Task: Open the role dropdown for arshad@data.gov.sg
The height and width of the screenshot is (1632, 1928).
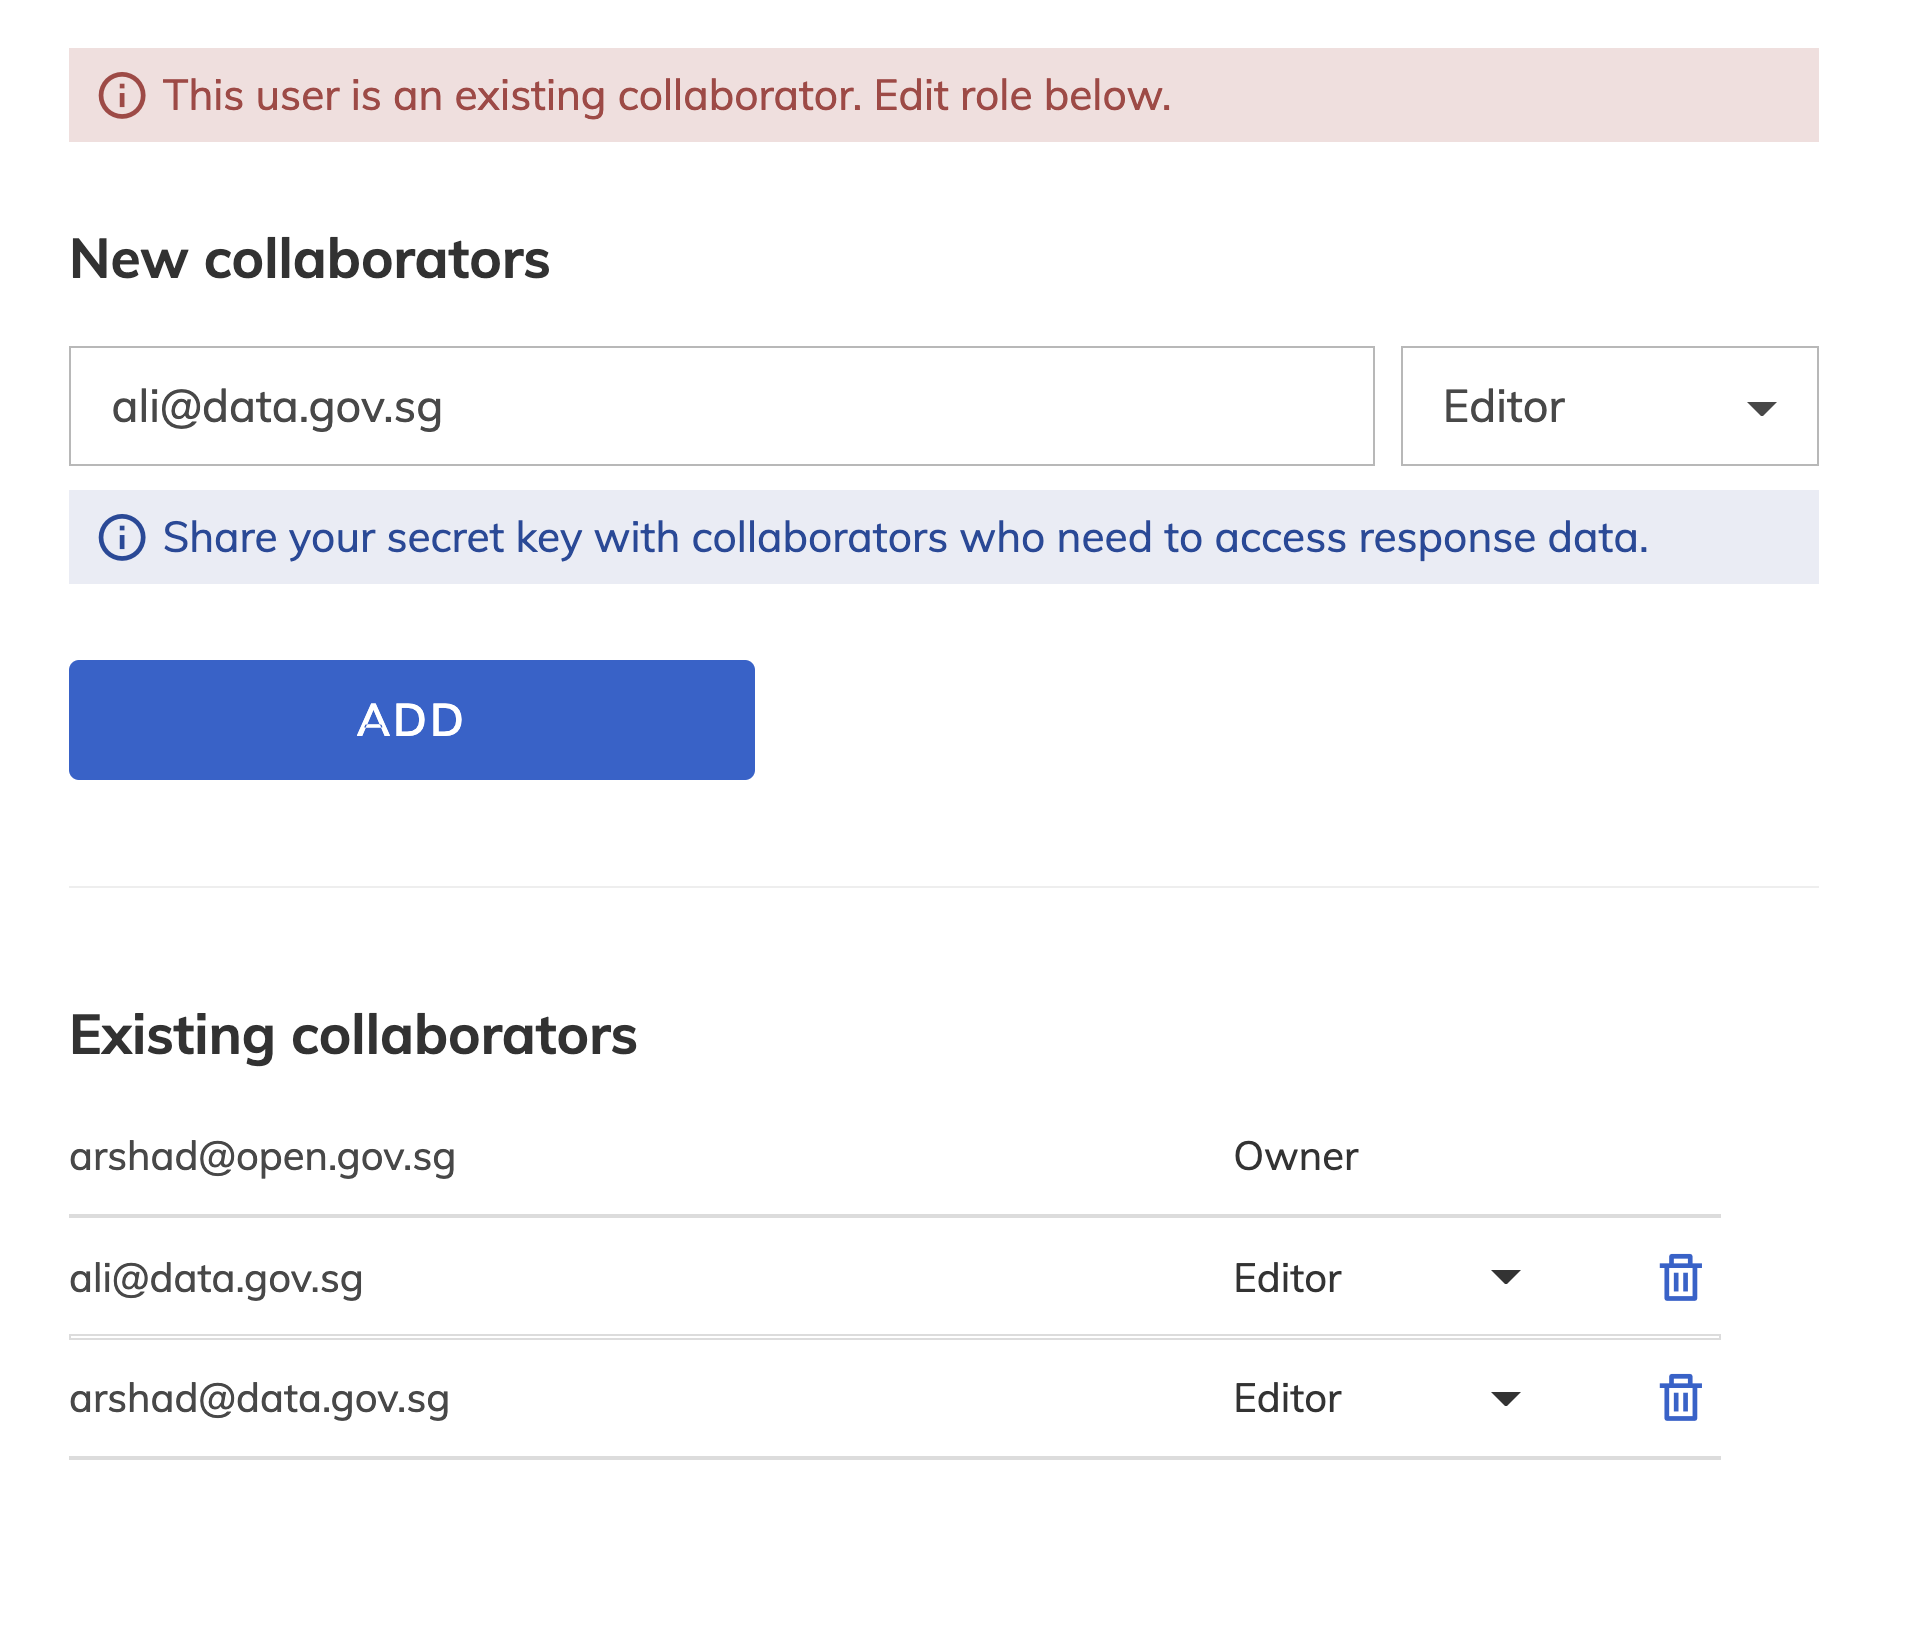Action: [x=1380, y=1399]
